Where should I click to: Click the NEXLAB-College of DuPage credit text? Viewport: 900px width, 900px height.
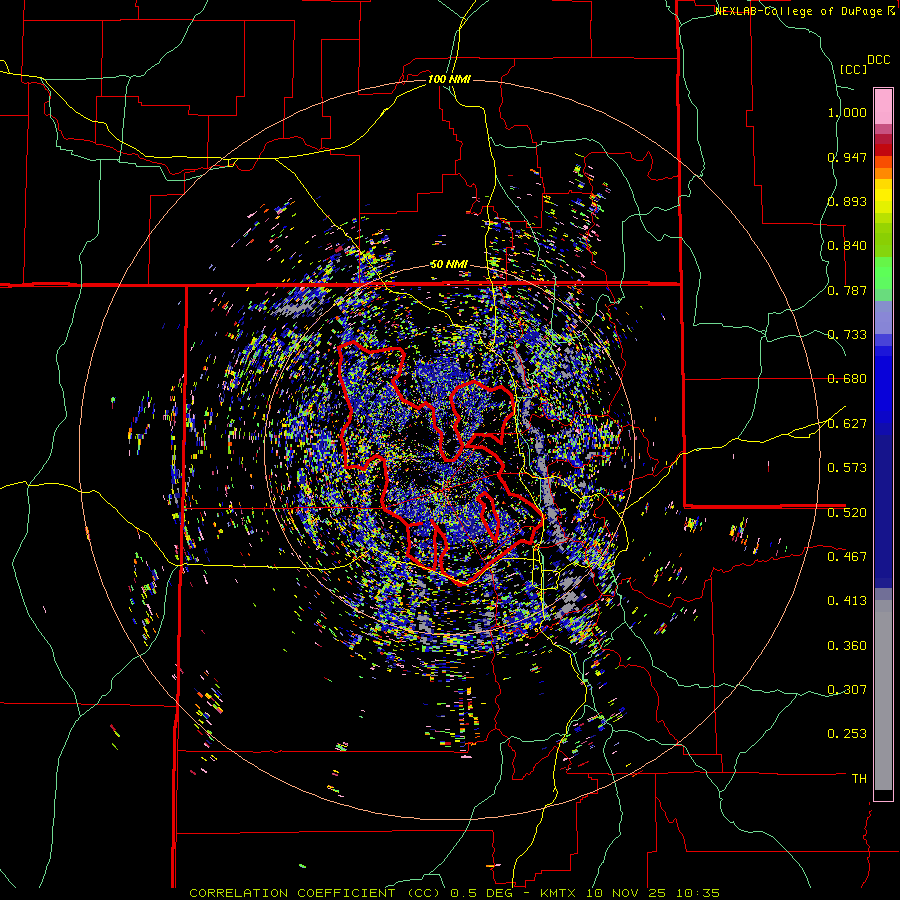(800, 11)
